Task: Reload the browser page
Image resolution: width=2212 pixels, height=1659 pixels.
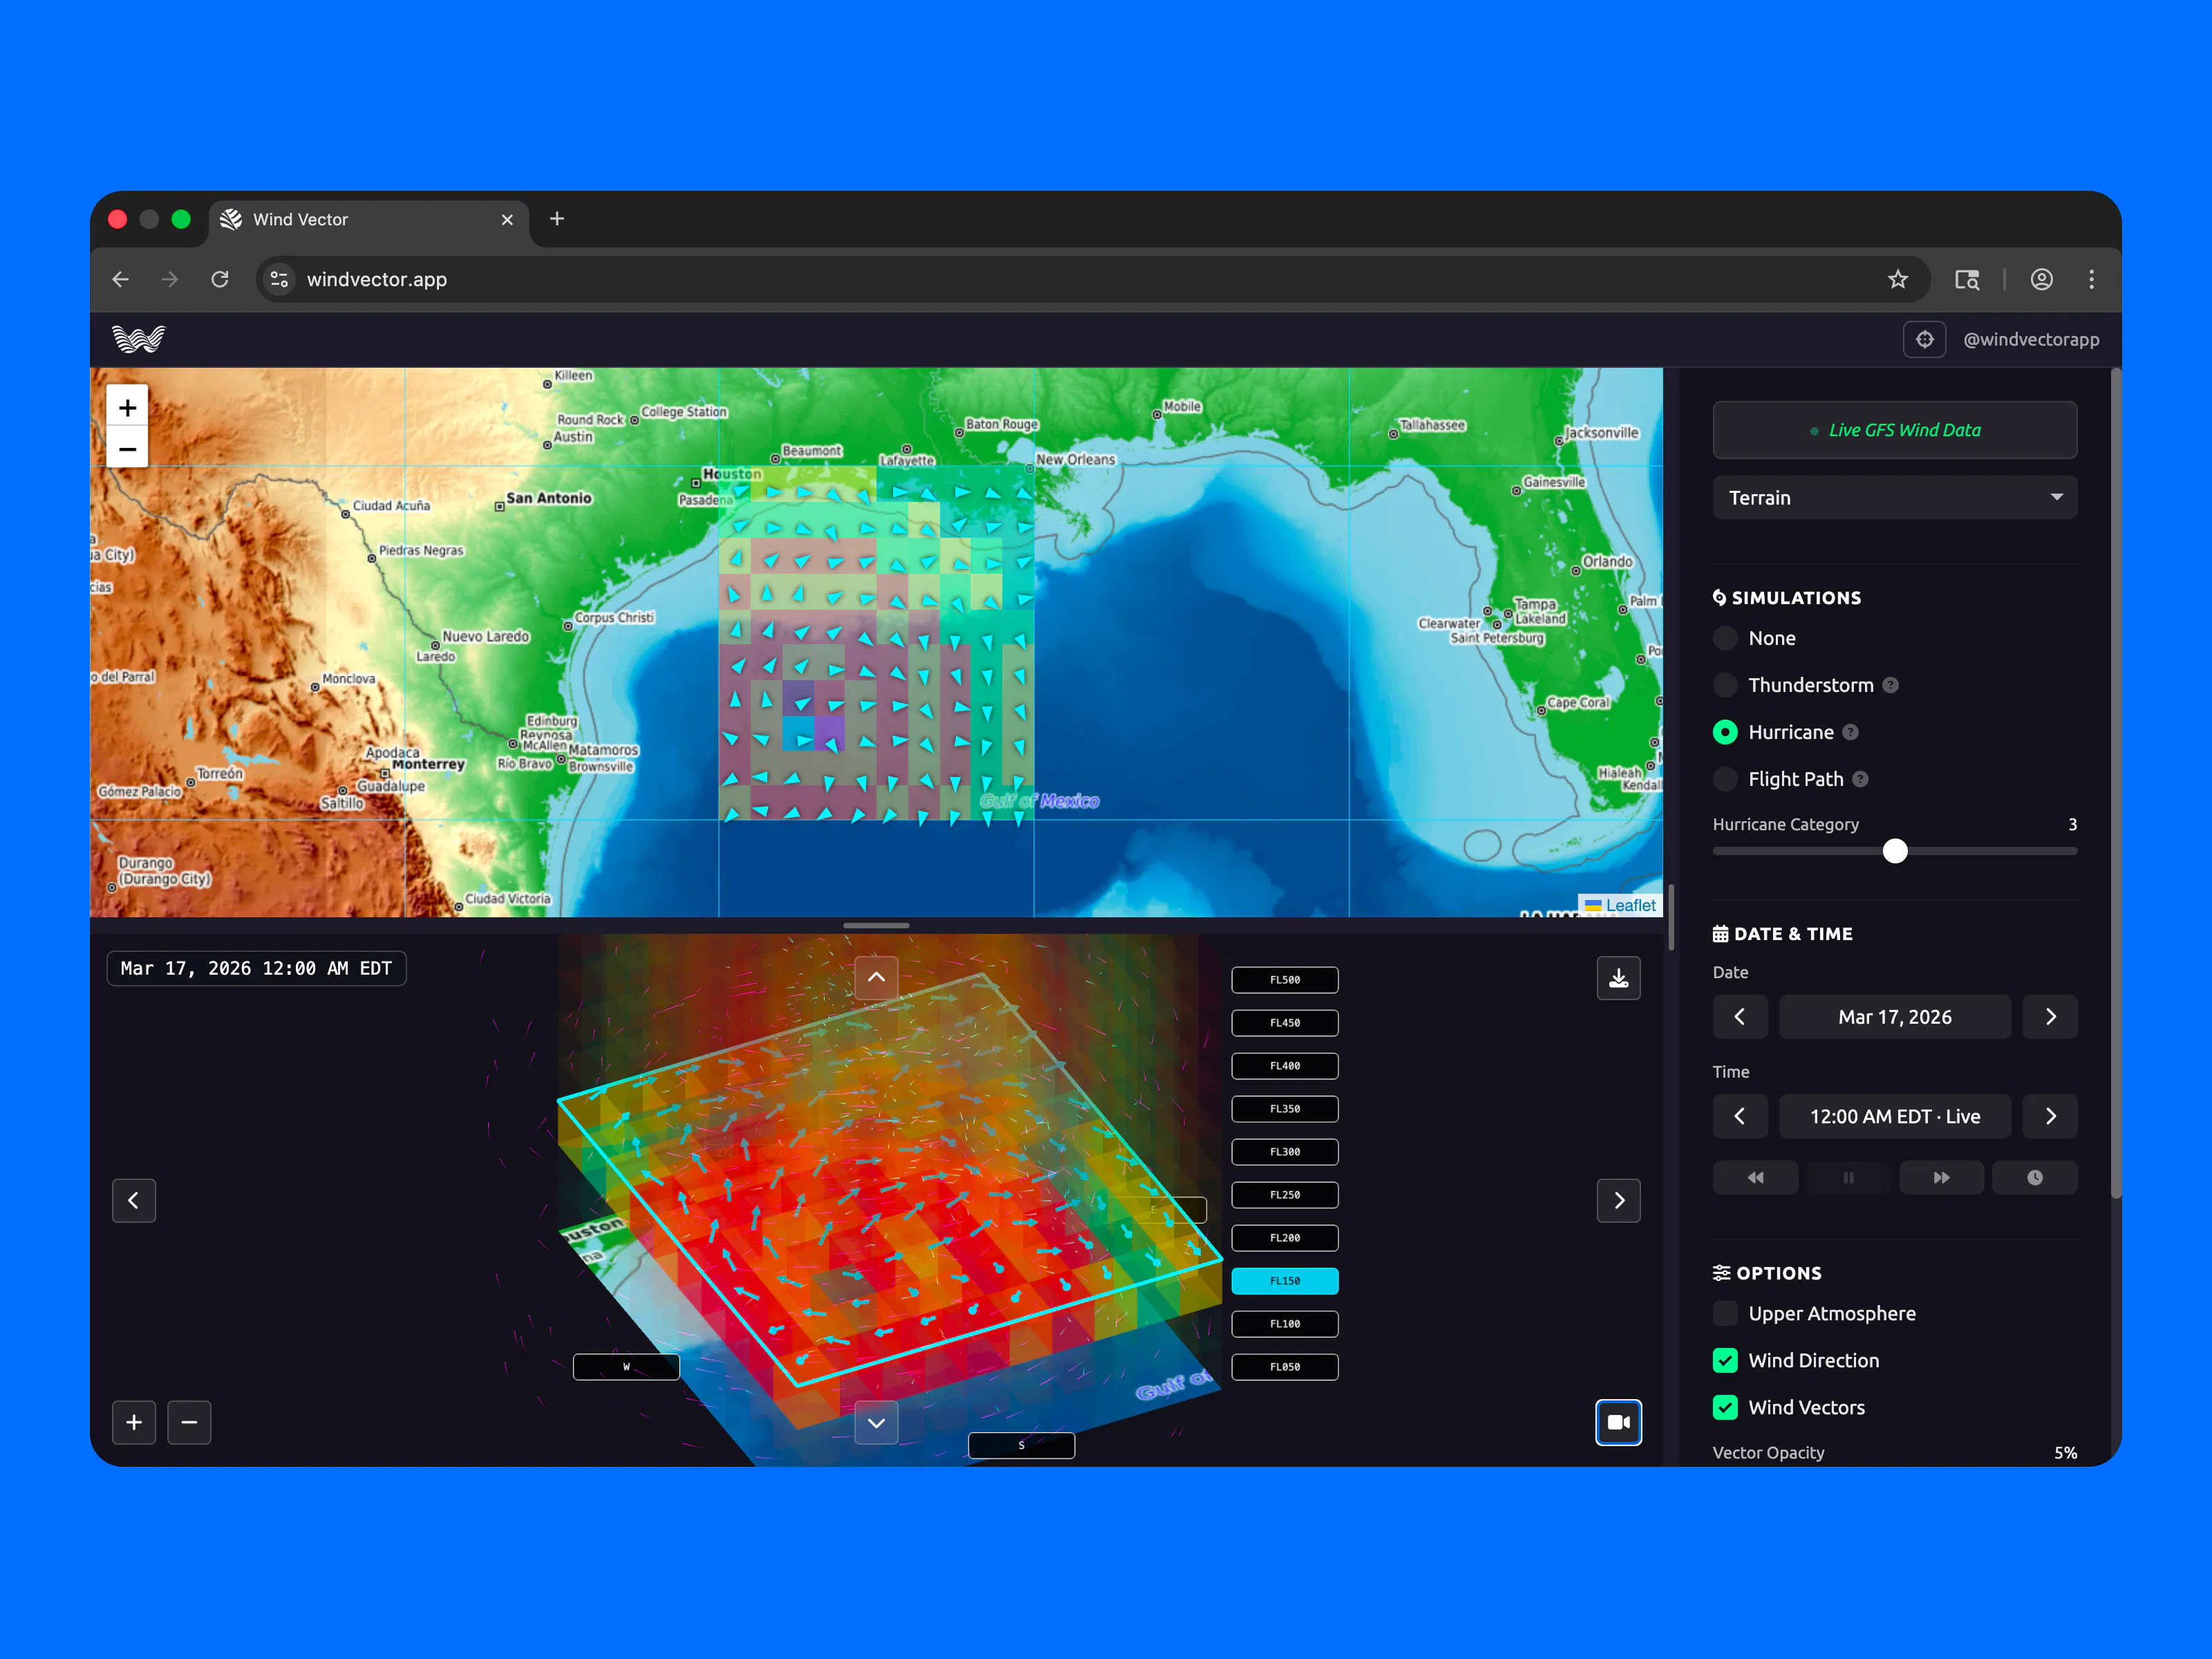Action: click(x=220, y=279)
